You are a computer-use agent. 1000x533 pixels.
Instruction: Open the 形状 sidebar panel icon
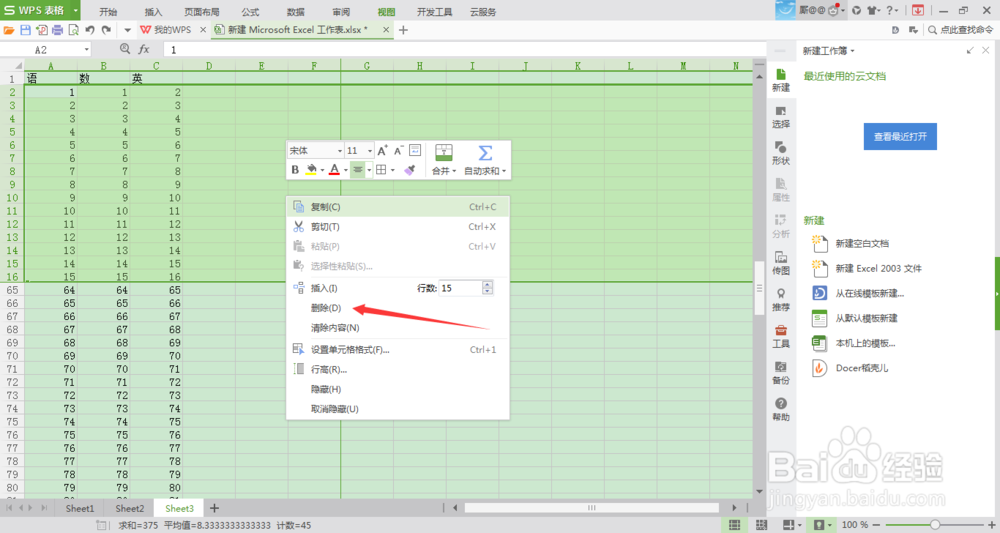[781, 154]
